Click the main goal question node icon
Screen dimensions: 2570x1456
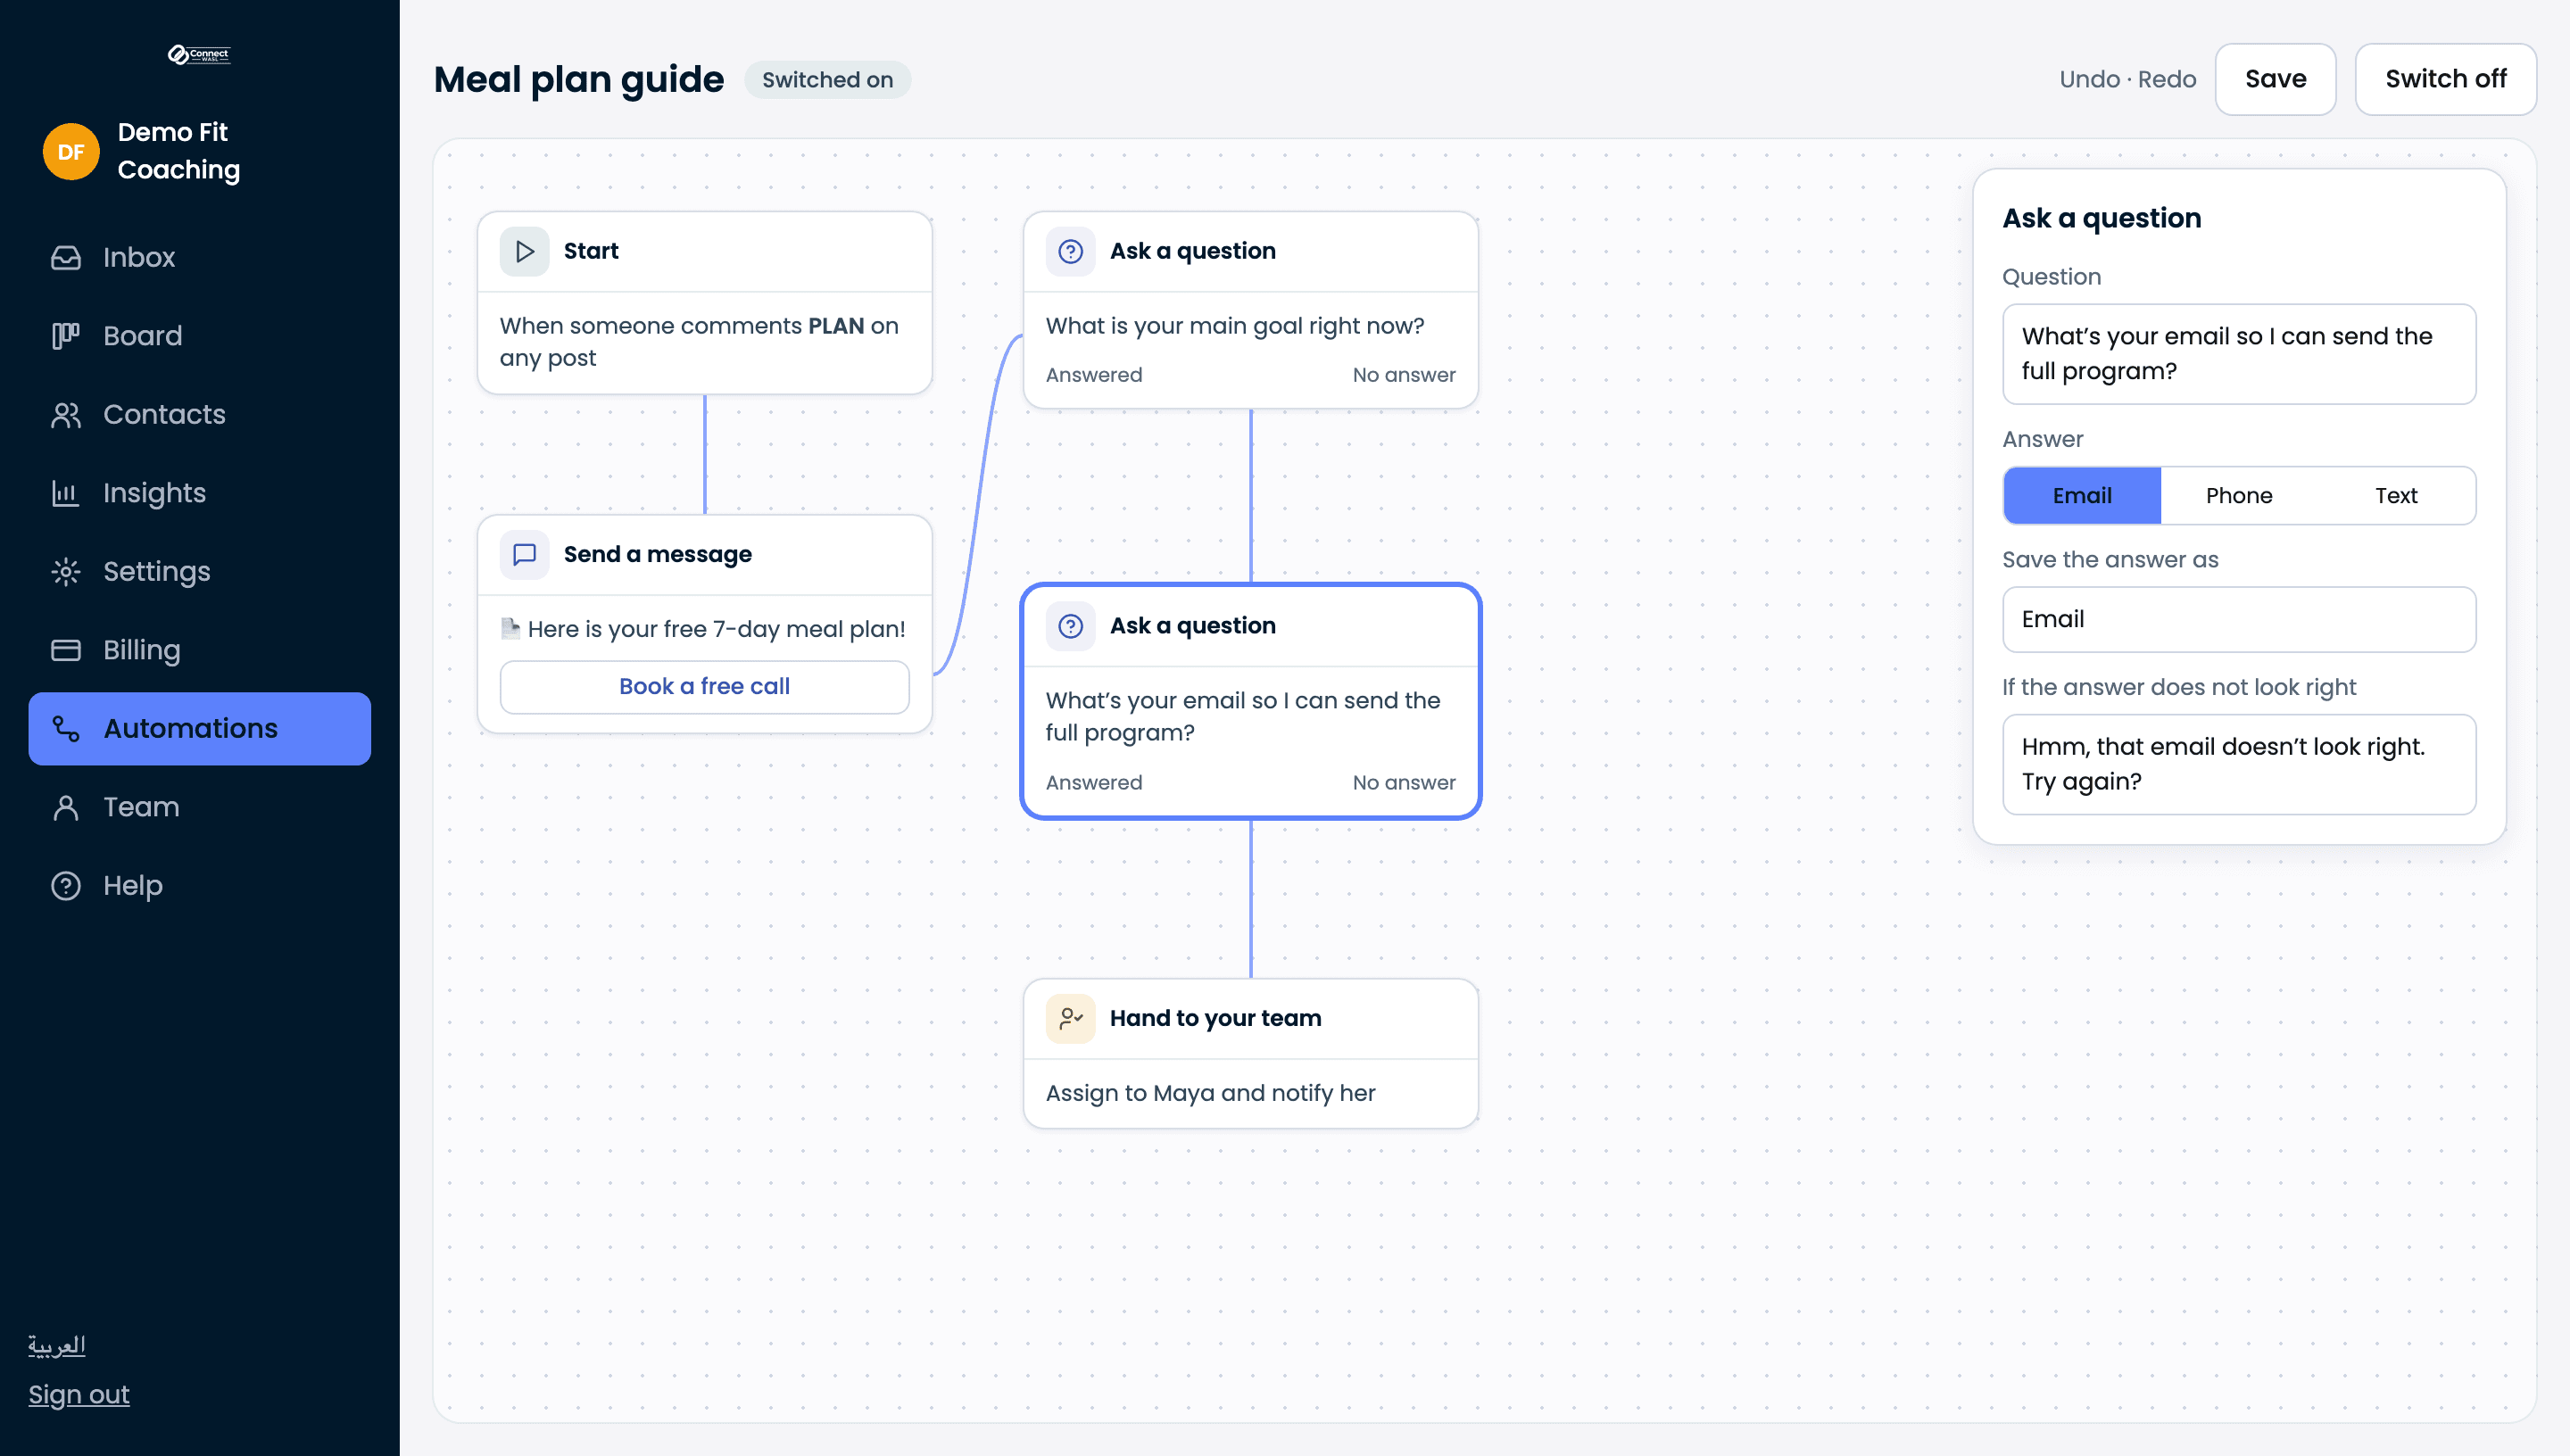point(1070,251)
